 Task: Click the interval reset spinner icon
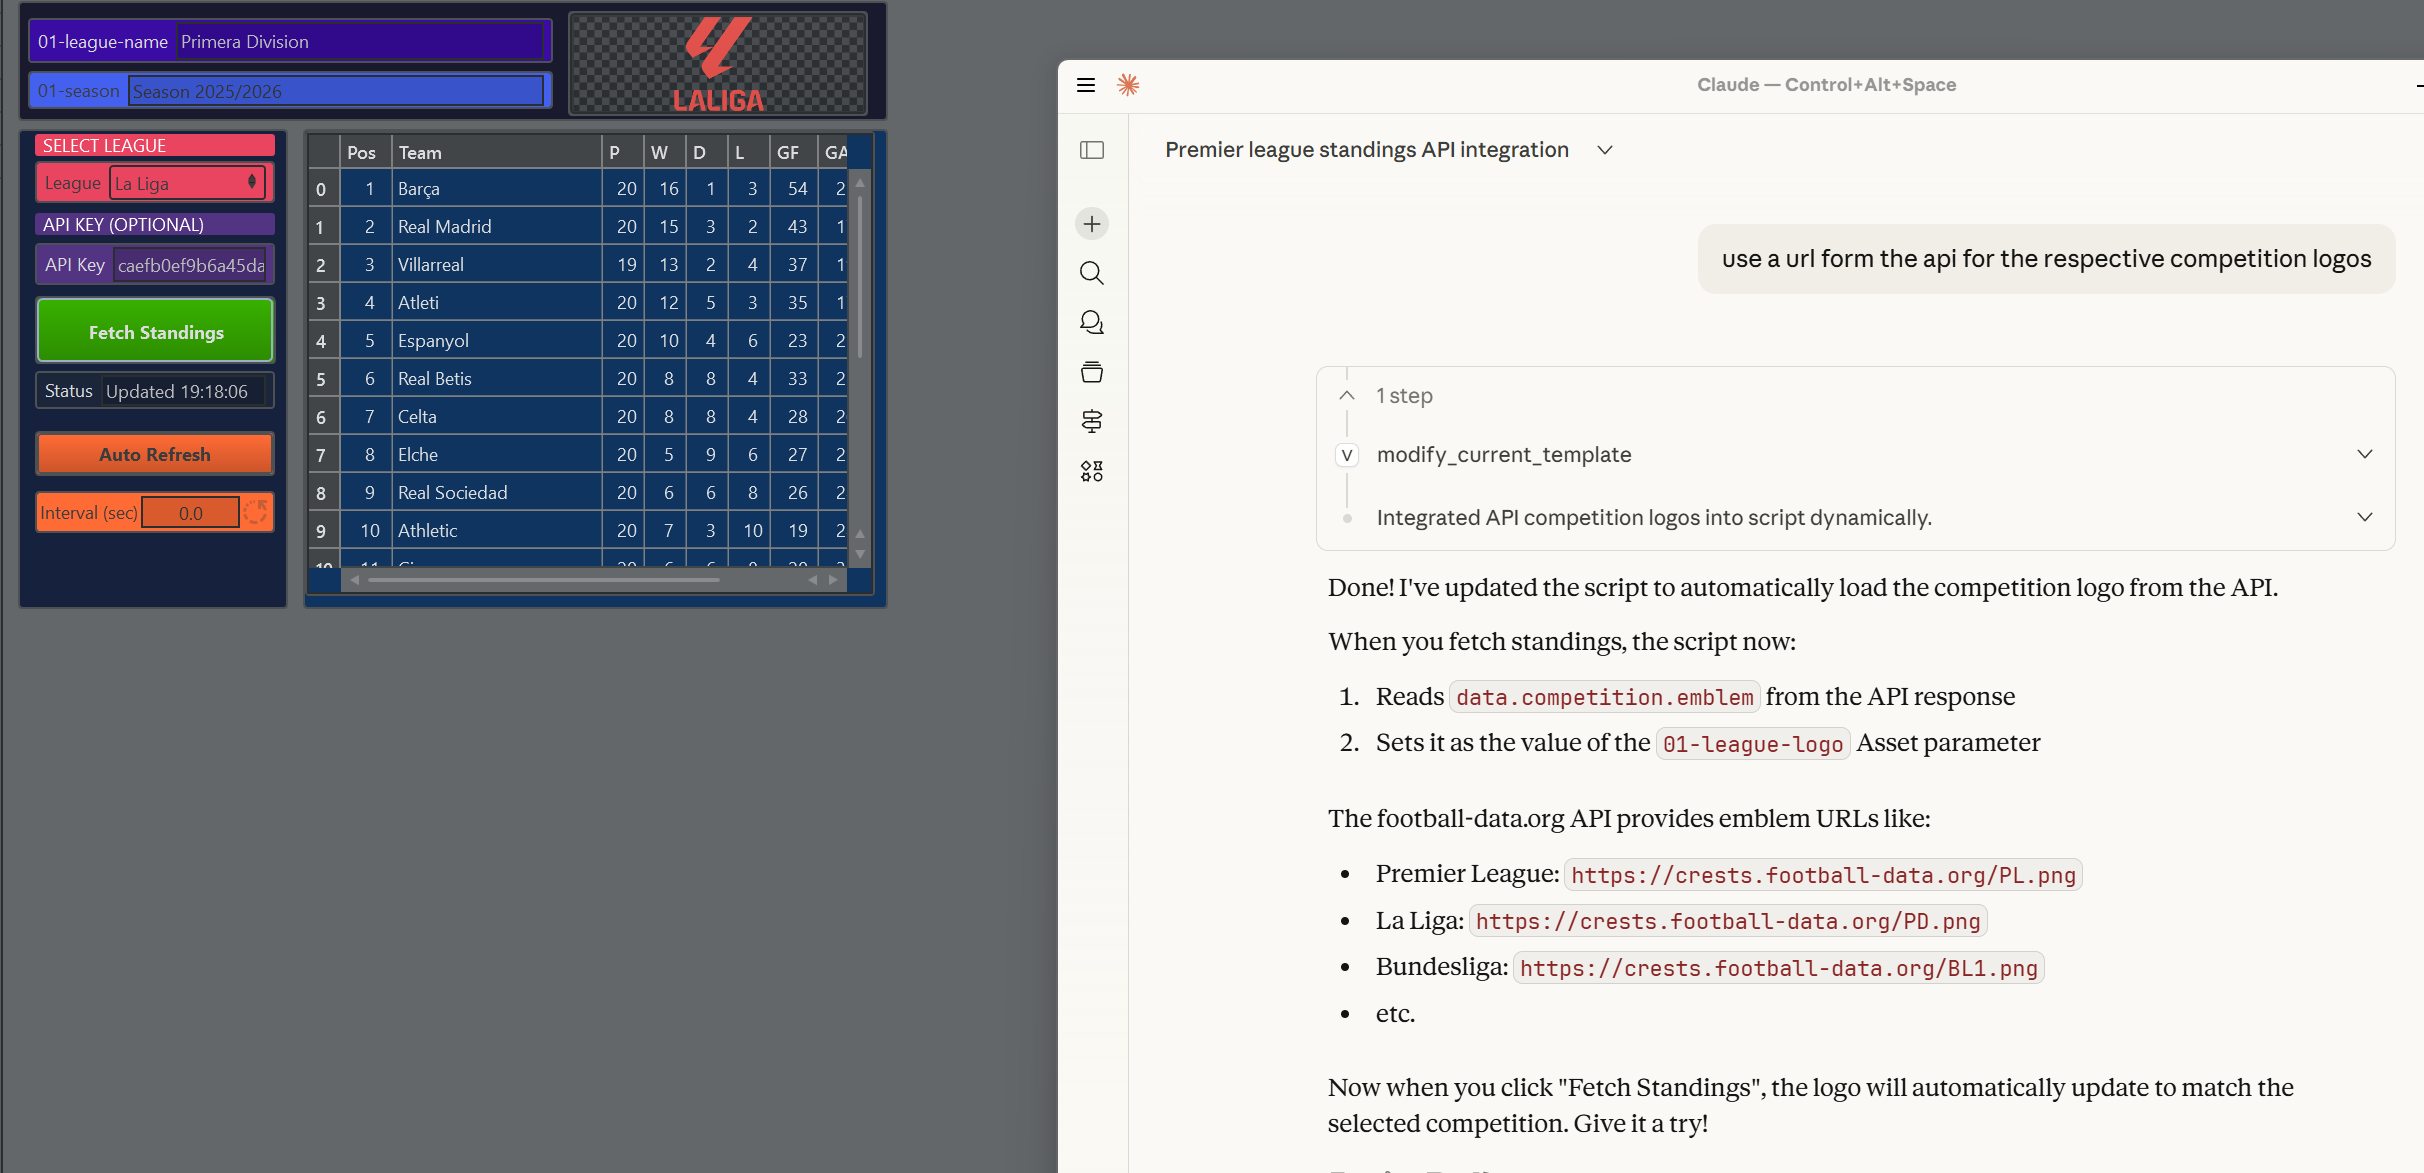[256, 512]
